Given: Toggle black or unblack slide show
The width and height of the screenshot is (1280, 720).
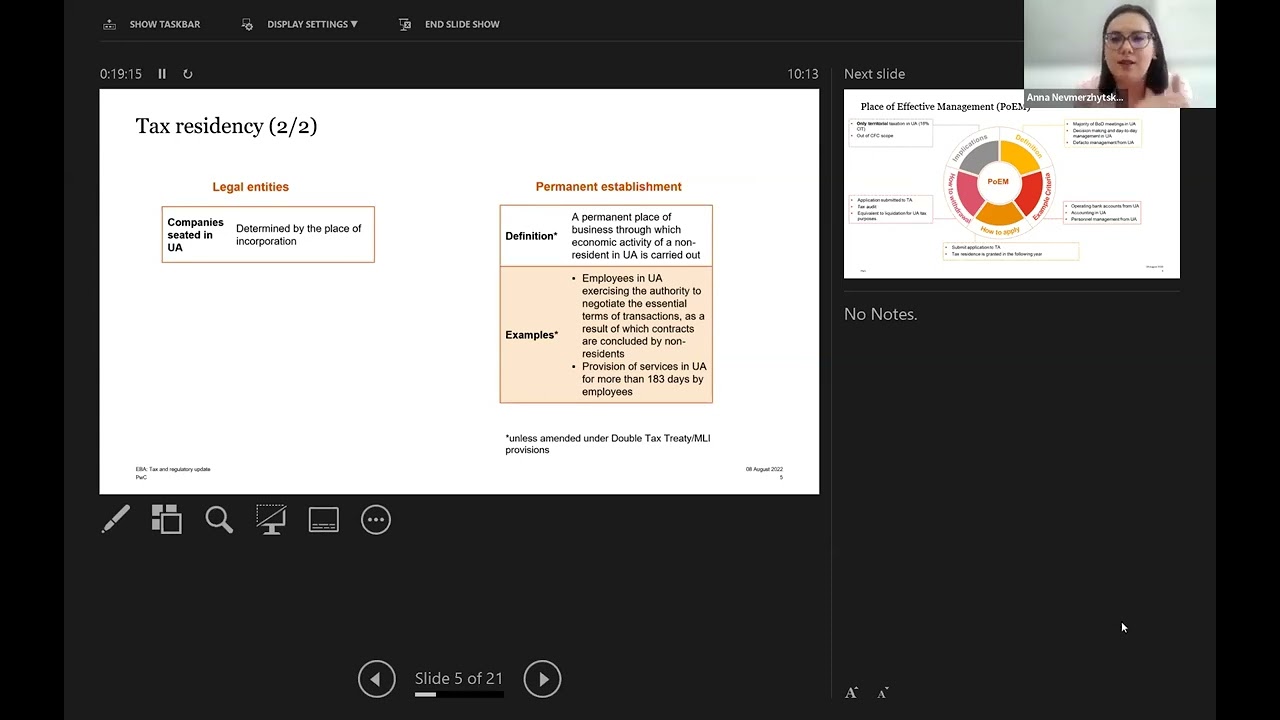Looking at the screenshot, I should [271, 519].
